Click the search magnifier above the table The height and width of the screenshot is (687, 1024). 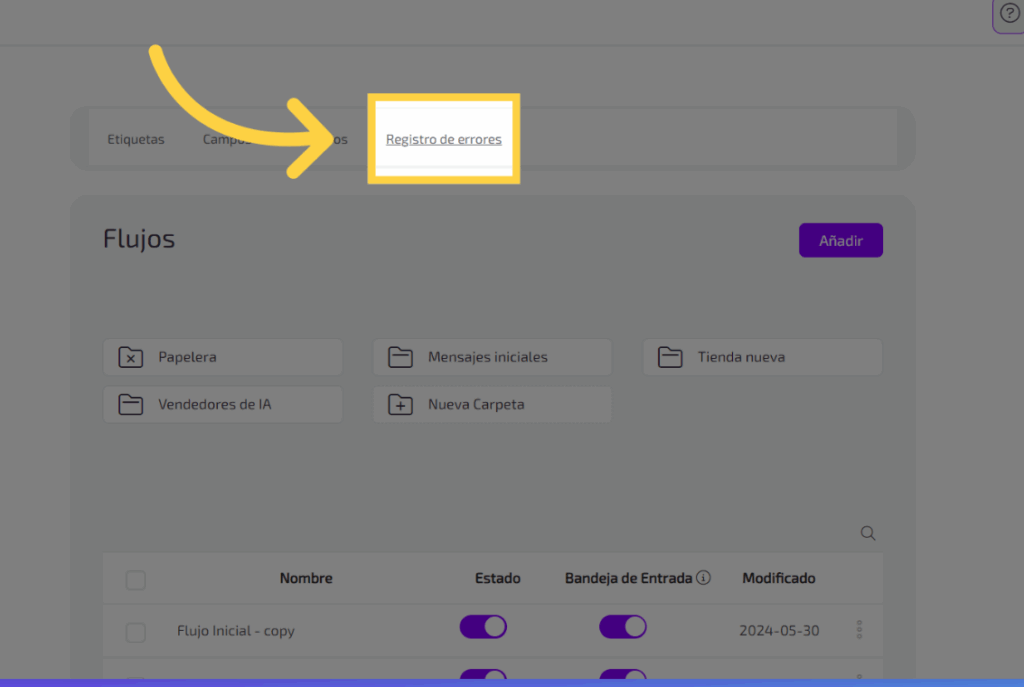pos(868,534)
